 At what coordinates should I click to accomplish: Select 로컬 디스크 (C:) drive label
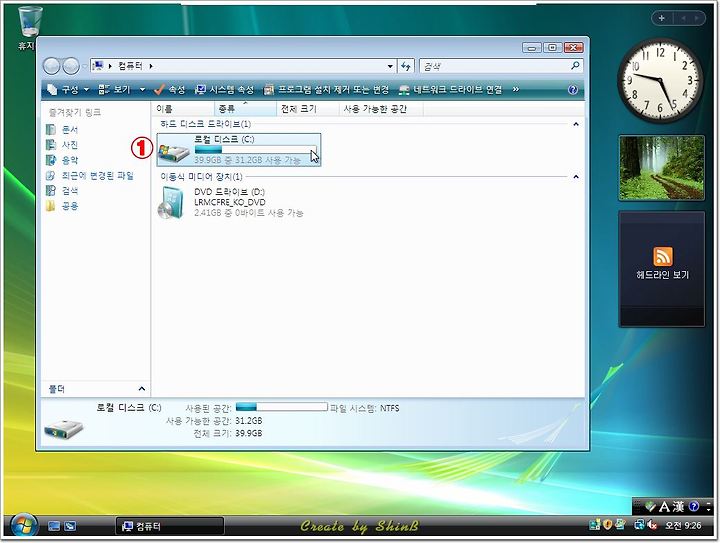pyautogui.click(x=224, y=139)
